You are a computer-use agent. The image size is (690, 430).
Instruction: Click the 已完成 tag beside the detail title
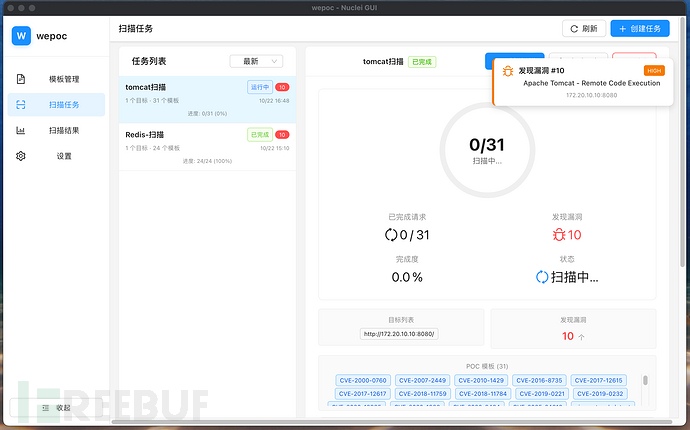click(x=422, y=62)
